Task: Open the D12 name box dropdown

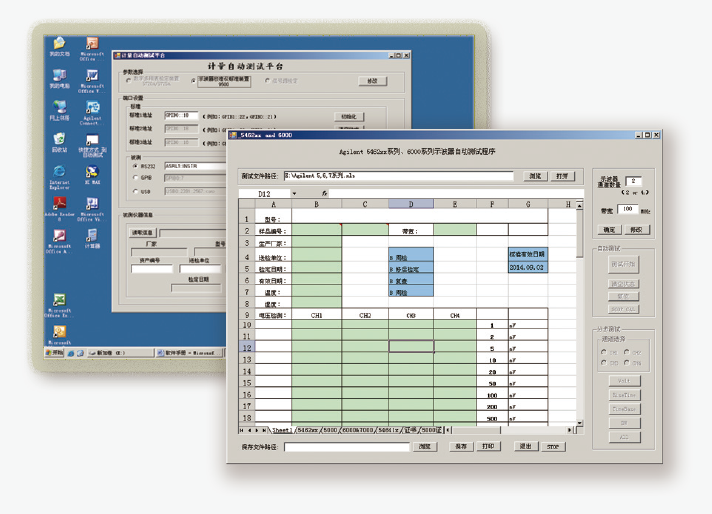Action: click(x=294, y=193)
